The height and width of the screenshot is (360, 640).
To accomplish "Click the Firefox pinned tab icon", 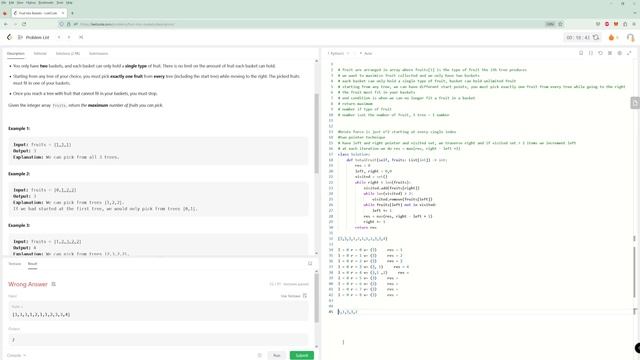I will pyautogui.click(x=4, y=13).
